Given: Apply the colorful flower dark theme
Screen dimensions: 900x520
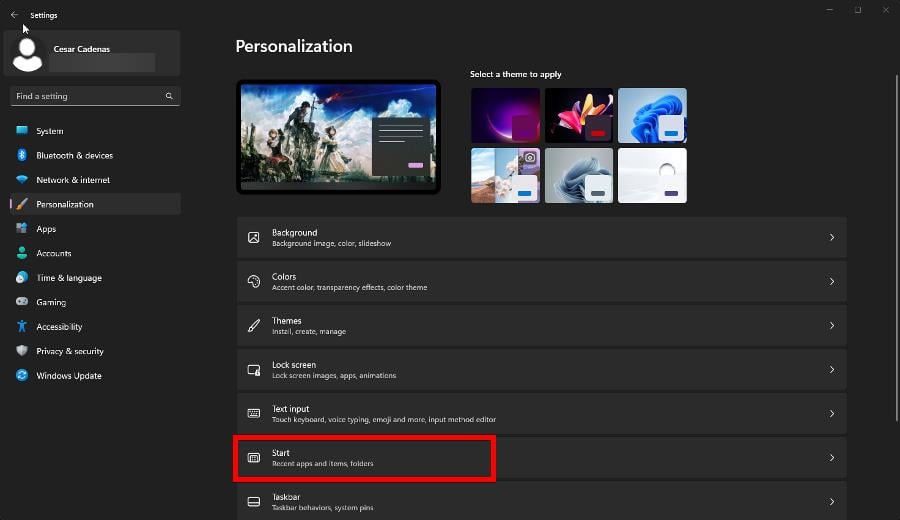Looking at the screenshot, I should pos(579,115).
